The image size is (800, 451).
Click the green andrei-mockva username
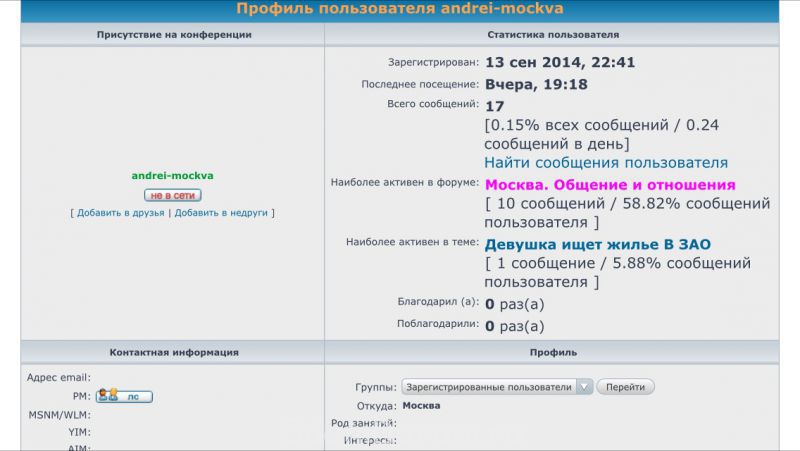point(173,176)
